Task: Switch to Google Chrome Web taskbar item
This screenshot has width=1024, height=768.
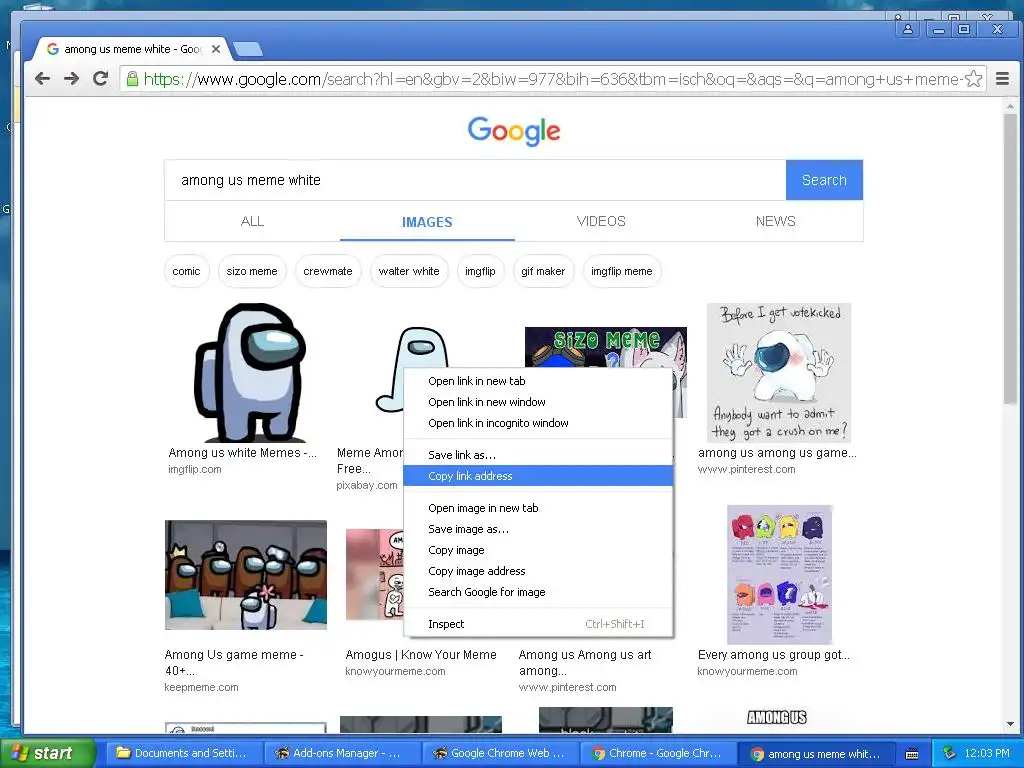Action: pos(500,753)
